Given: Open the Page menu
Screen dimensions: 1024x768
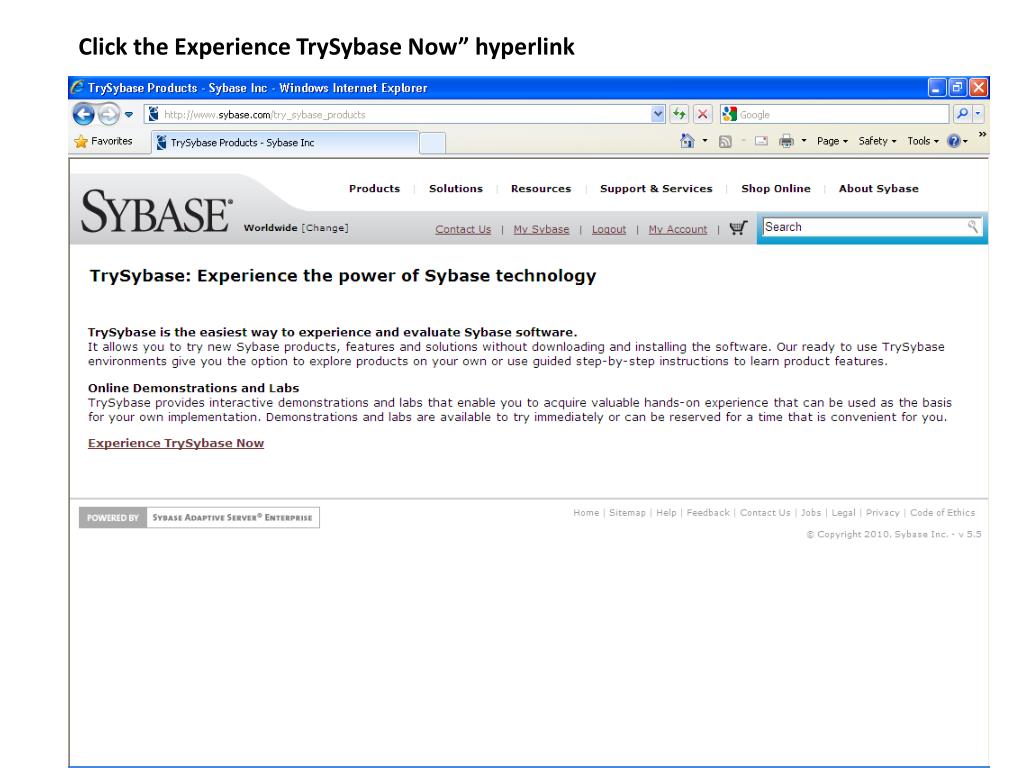Looking at the screenshot, I should coord(832,141).
